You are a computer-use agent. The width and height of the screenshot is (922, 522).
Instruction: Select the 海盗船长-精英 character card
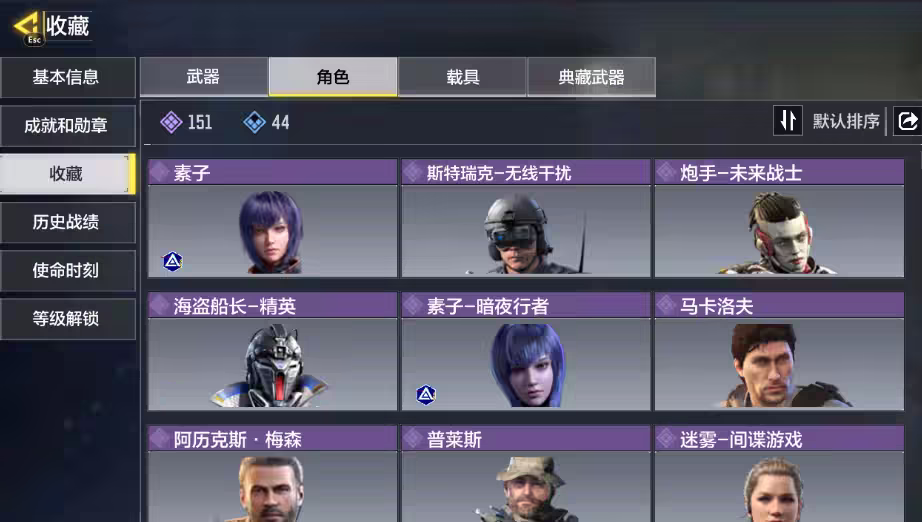tap(272, 352)
